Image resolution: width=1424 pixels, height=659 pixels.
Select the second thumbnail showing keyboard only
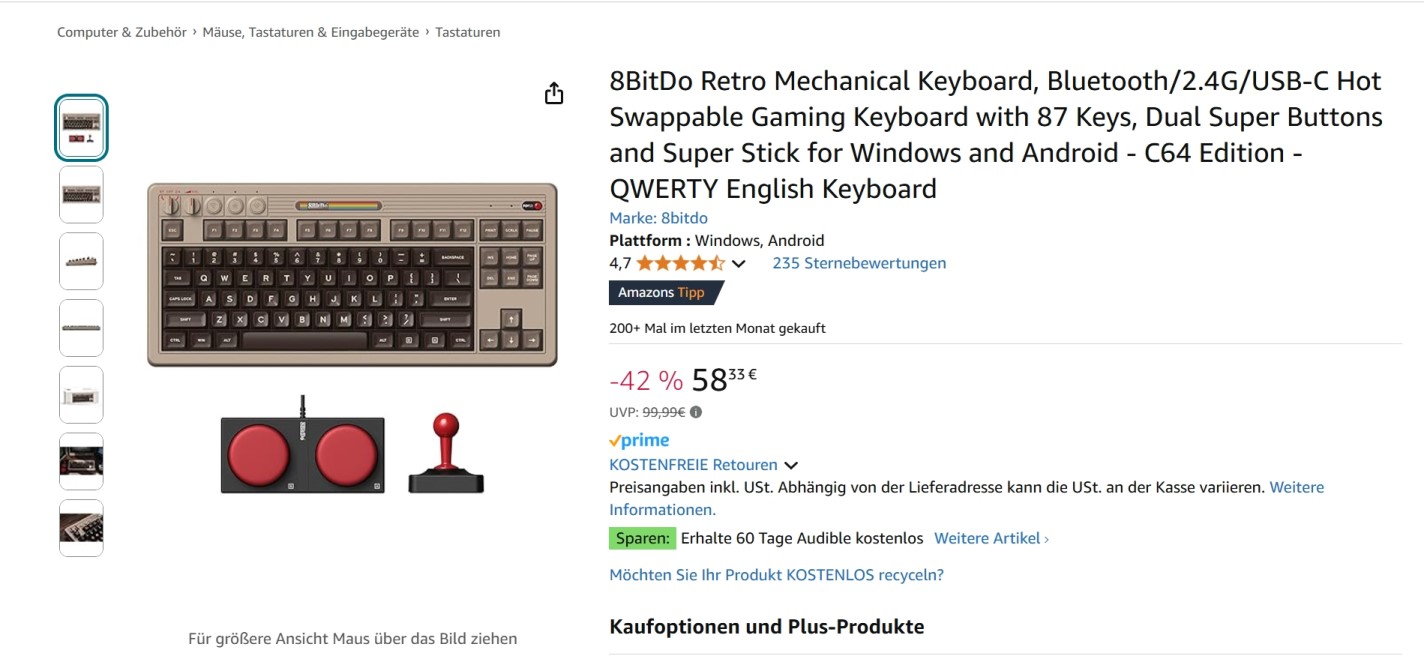(81, 194)
